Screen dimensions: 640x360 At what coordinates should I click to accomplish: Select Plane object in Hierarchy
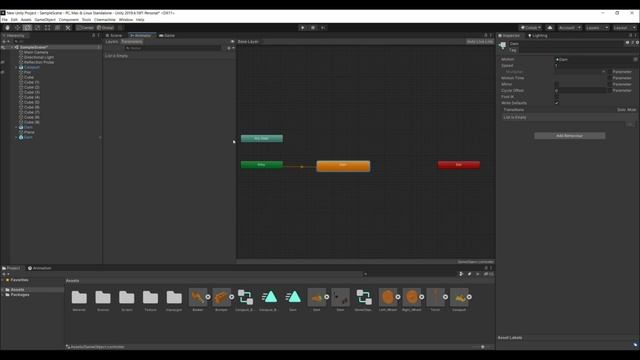pyautogui.click(x=29, y=132)
